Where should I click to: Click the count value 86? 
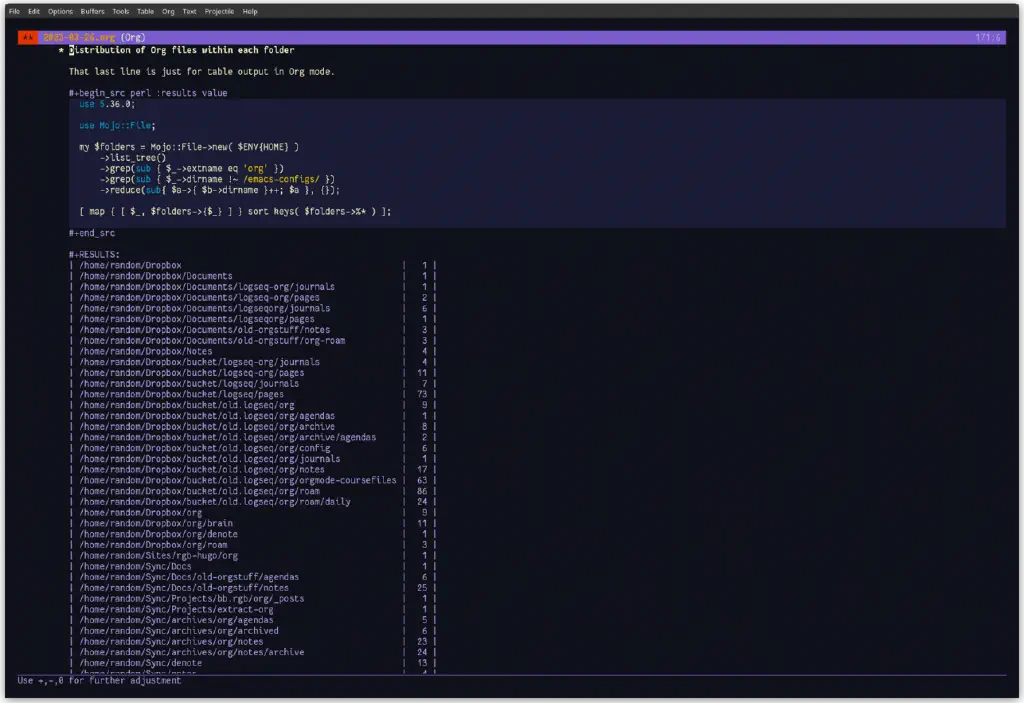(422, 491)
